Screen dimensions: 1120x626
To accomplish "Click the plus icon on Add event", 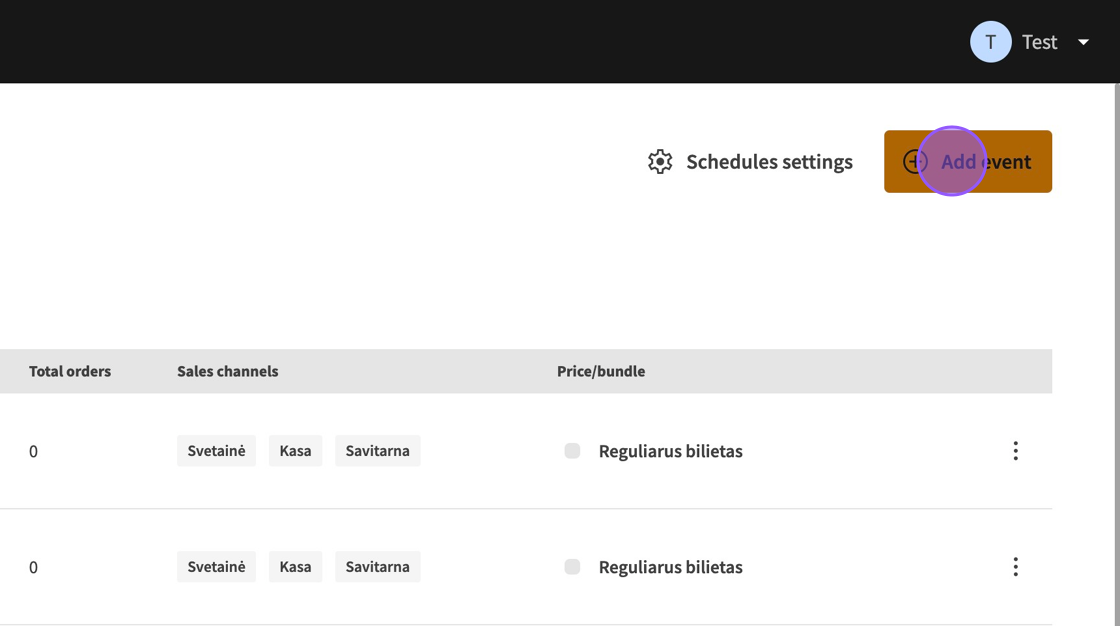I will point(914,162).
